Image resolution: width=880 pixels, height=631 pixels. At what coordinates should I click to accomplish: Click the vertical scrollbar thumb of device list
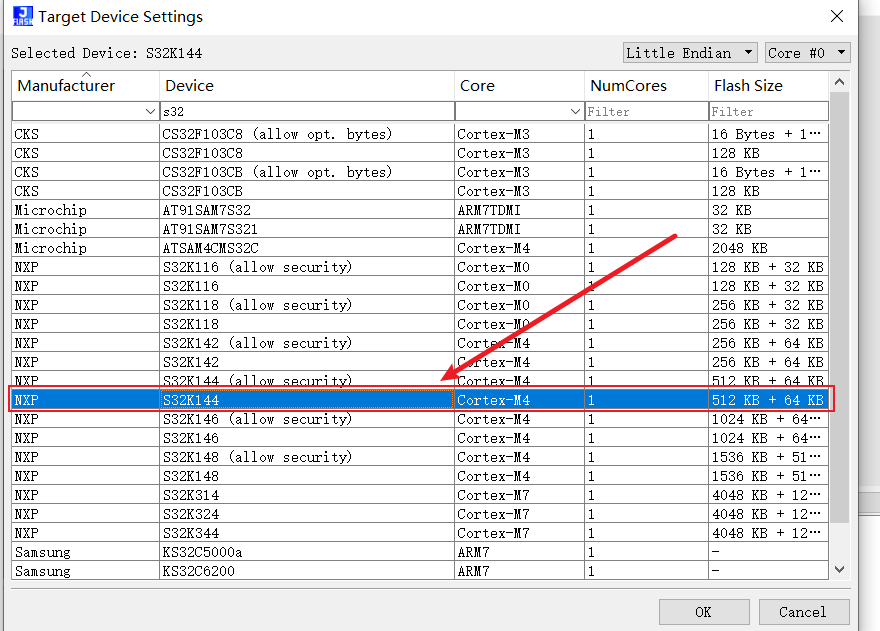coord(840,308)
